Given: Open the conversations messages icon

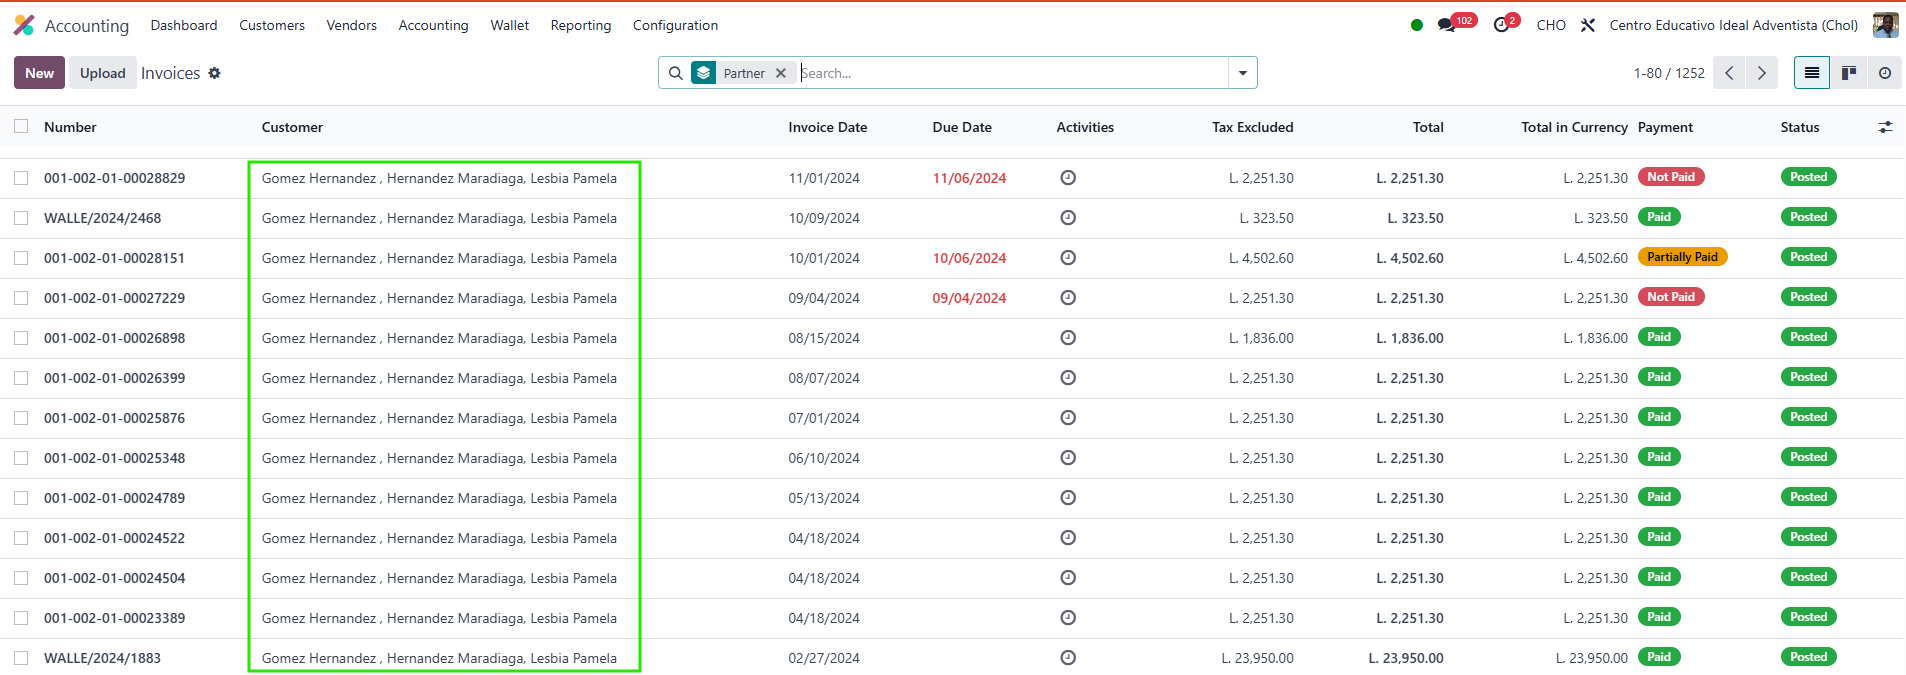Looking at the screenshot, I should coord(1447,25).
